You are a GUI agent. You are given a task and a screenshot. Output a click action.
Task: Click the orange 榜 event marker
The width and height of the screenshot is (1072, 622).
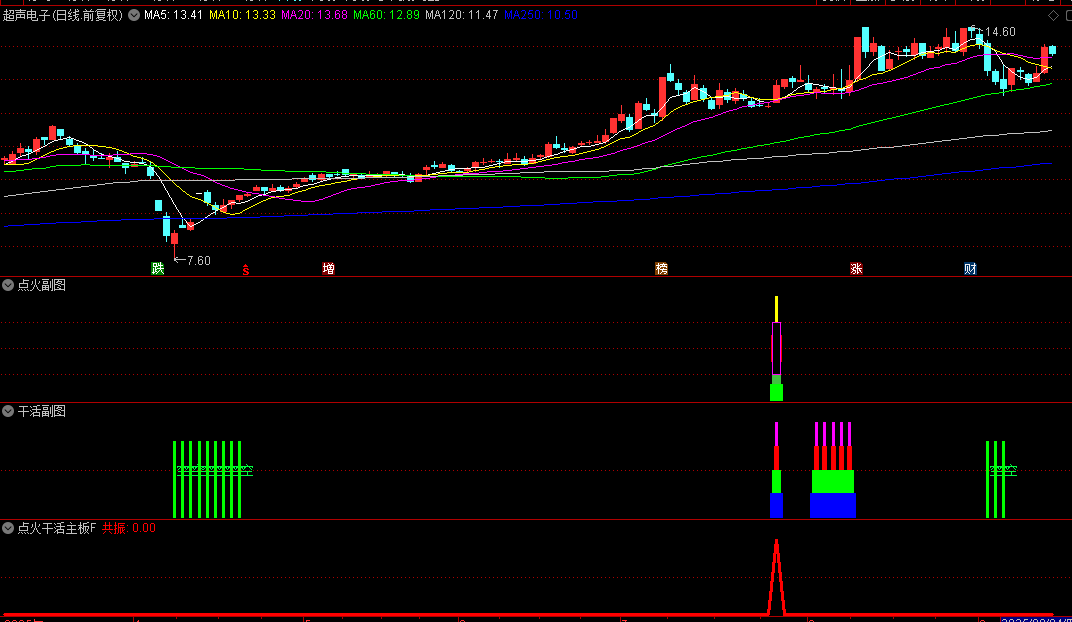coord(661,269)
